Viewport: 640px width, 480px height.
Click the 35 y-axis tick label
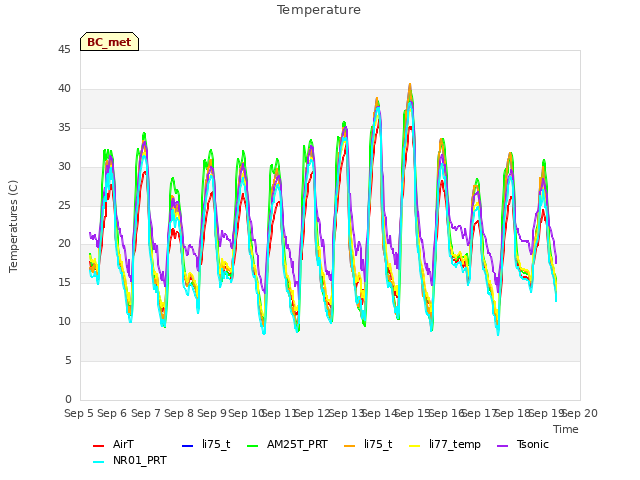pyautogui.click(x=64, y=128)
